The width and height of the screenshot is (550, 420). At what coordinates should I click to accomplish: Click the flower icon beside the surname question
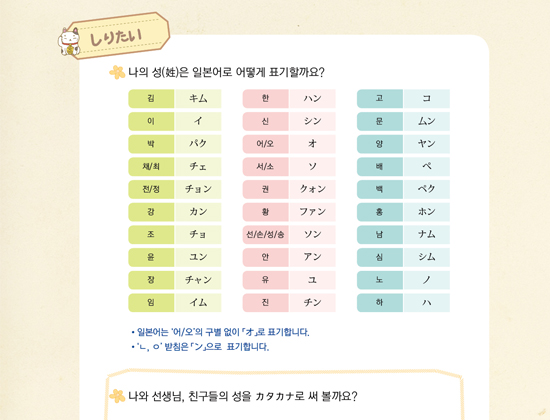point(117,72)
